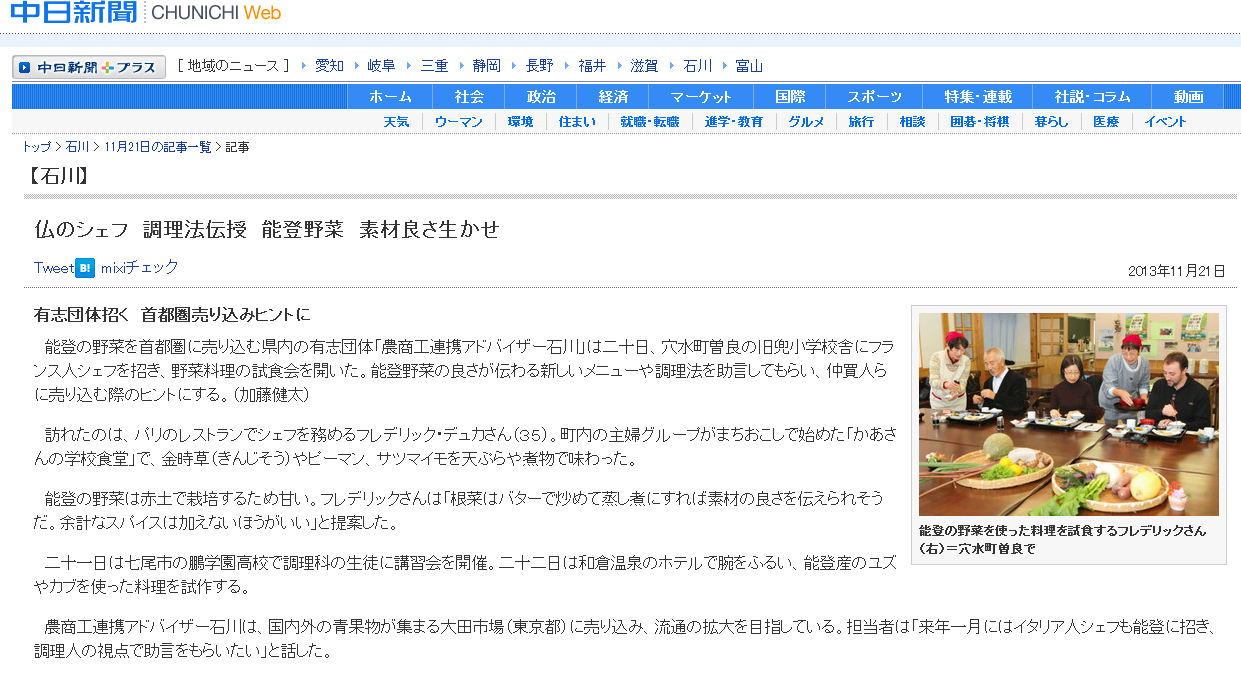The image size is (1241, 686).
Task: Open 11月21日の記事一覧 breadcrumb link
Action: tap(157, 147)
